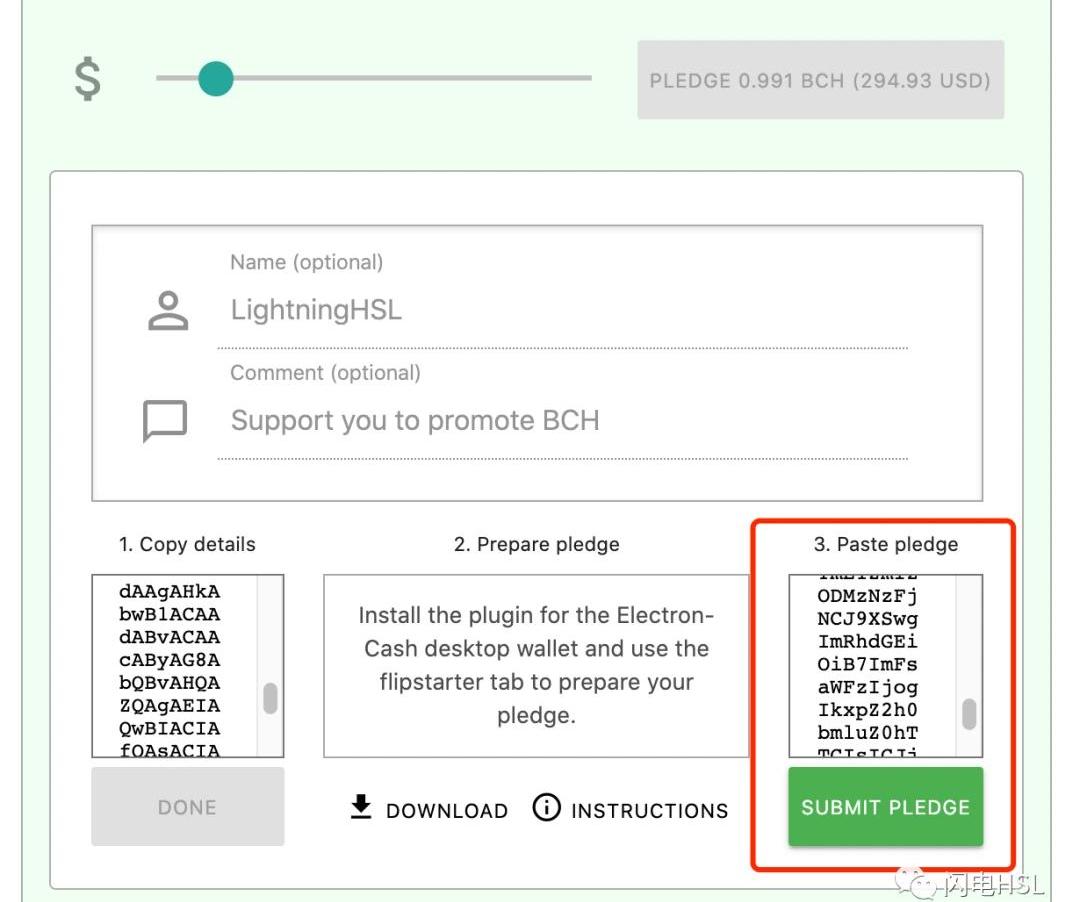The height and width of the screenshot is (902, 1080).
Task: Click the info circle icon next to Instructions
Action: click(547, 807)
